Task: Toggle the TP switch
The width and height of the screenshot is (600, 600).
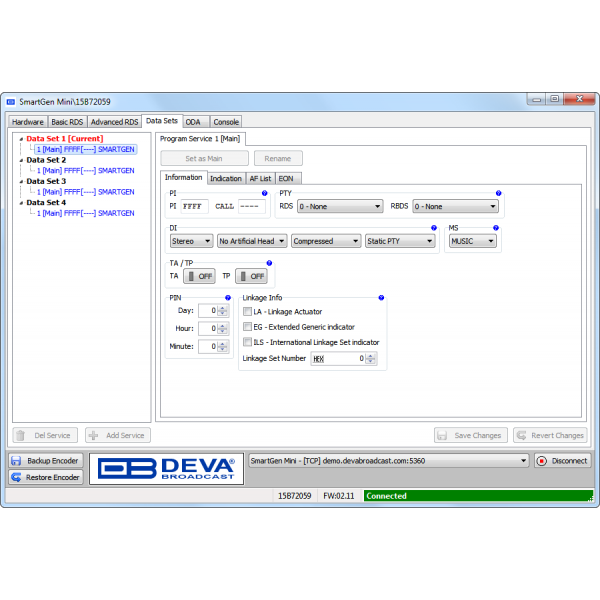Action: click(251, 276)
